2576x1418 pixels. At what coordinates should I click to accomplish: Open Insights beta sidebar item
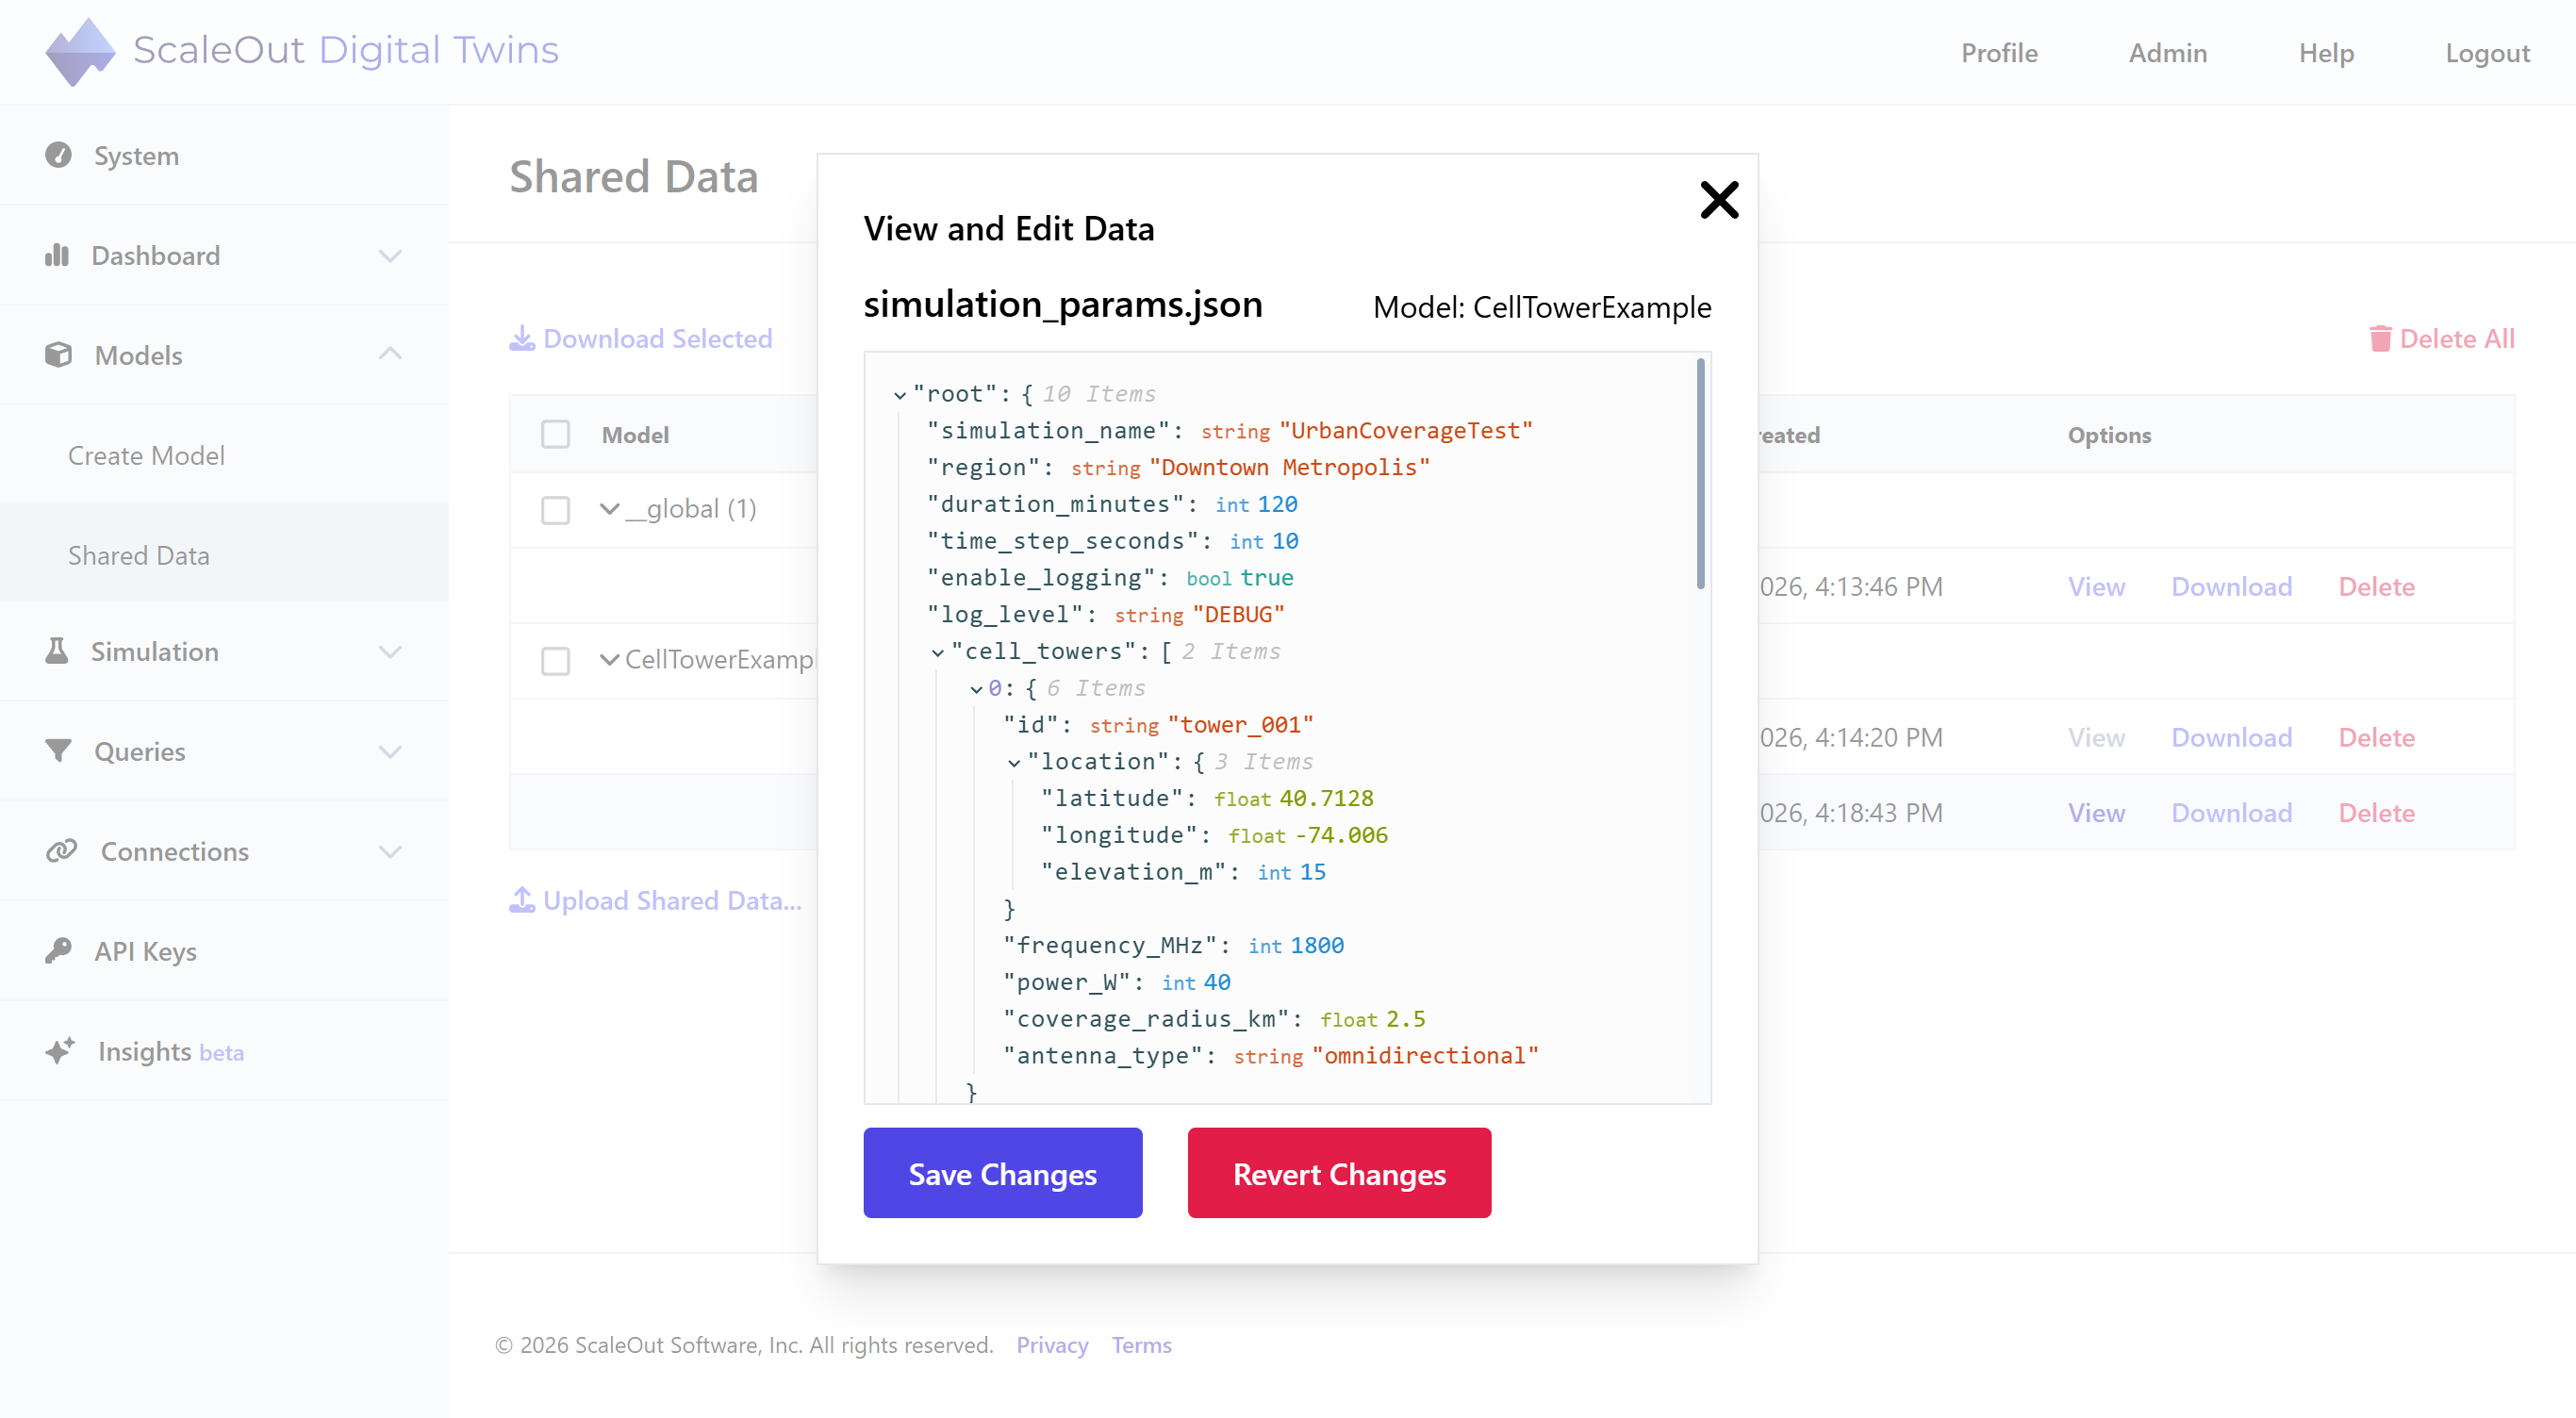click(x=224, y=1051)
